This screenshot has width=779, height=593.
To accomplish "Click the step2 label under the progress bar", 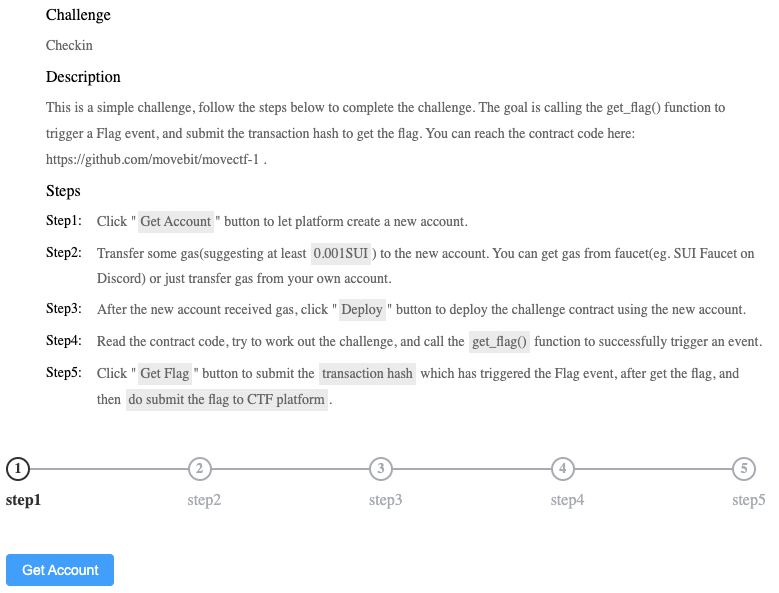I will (x=204, y=500).
